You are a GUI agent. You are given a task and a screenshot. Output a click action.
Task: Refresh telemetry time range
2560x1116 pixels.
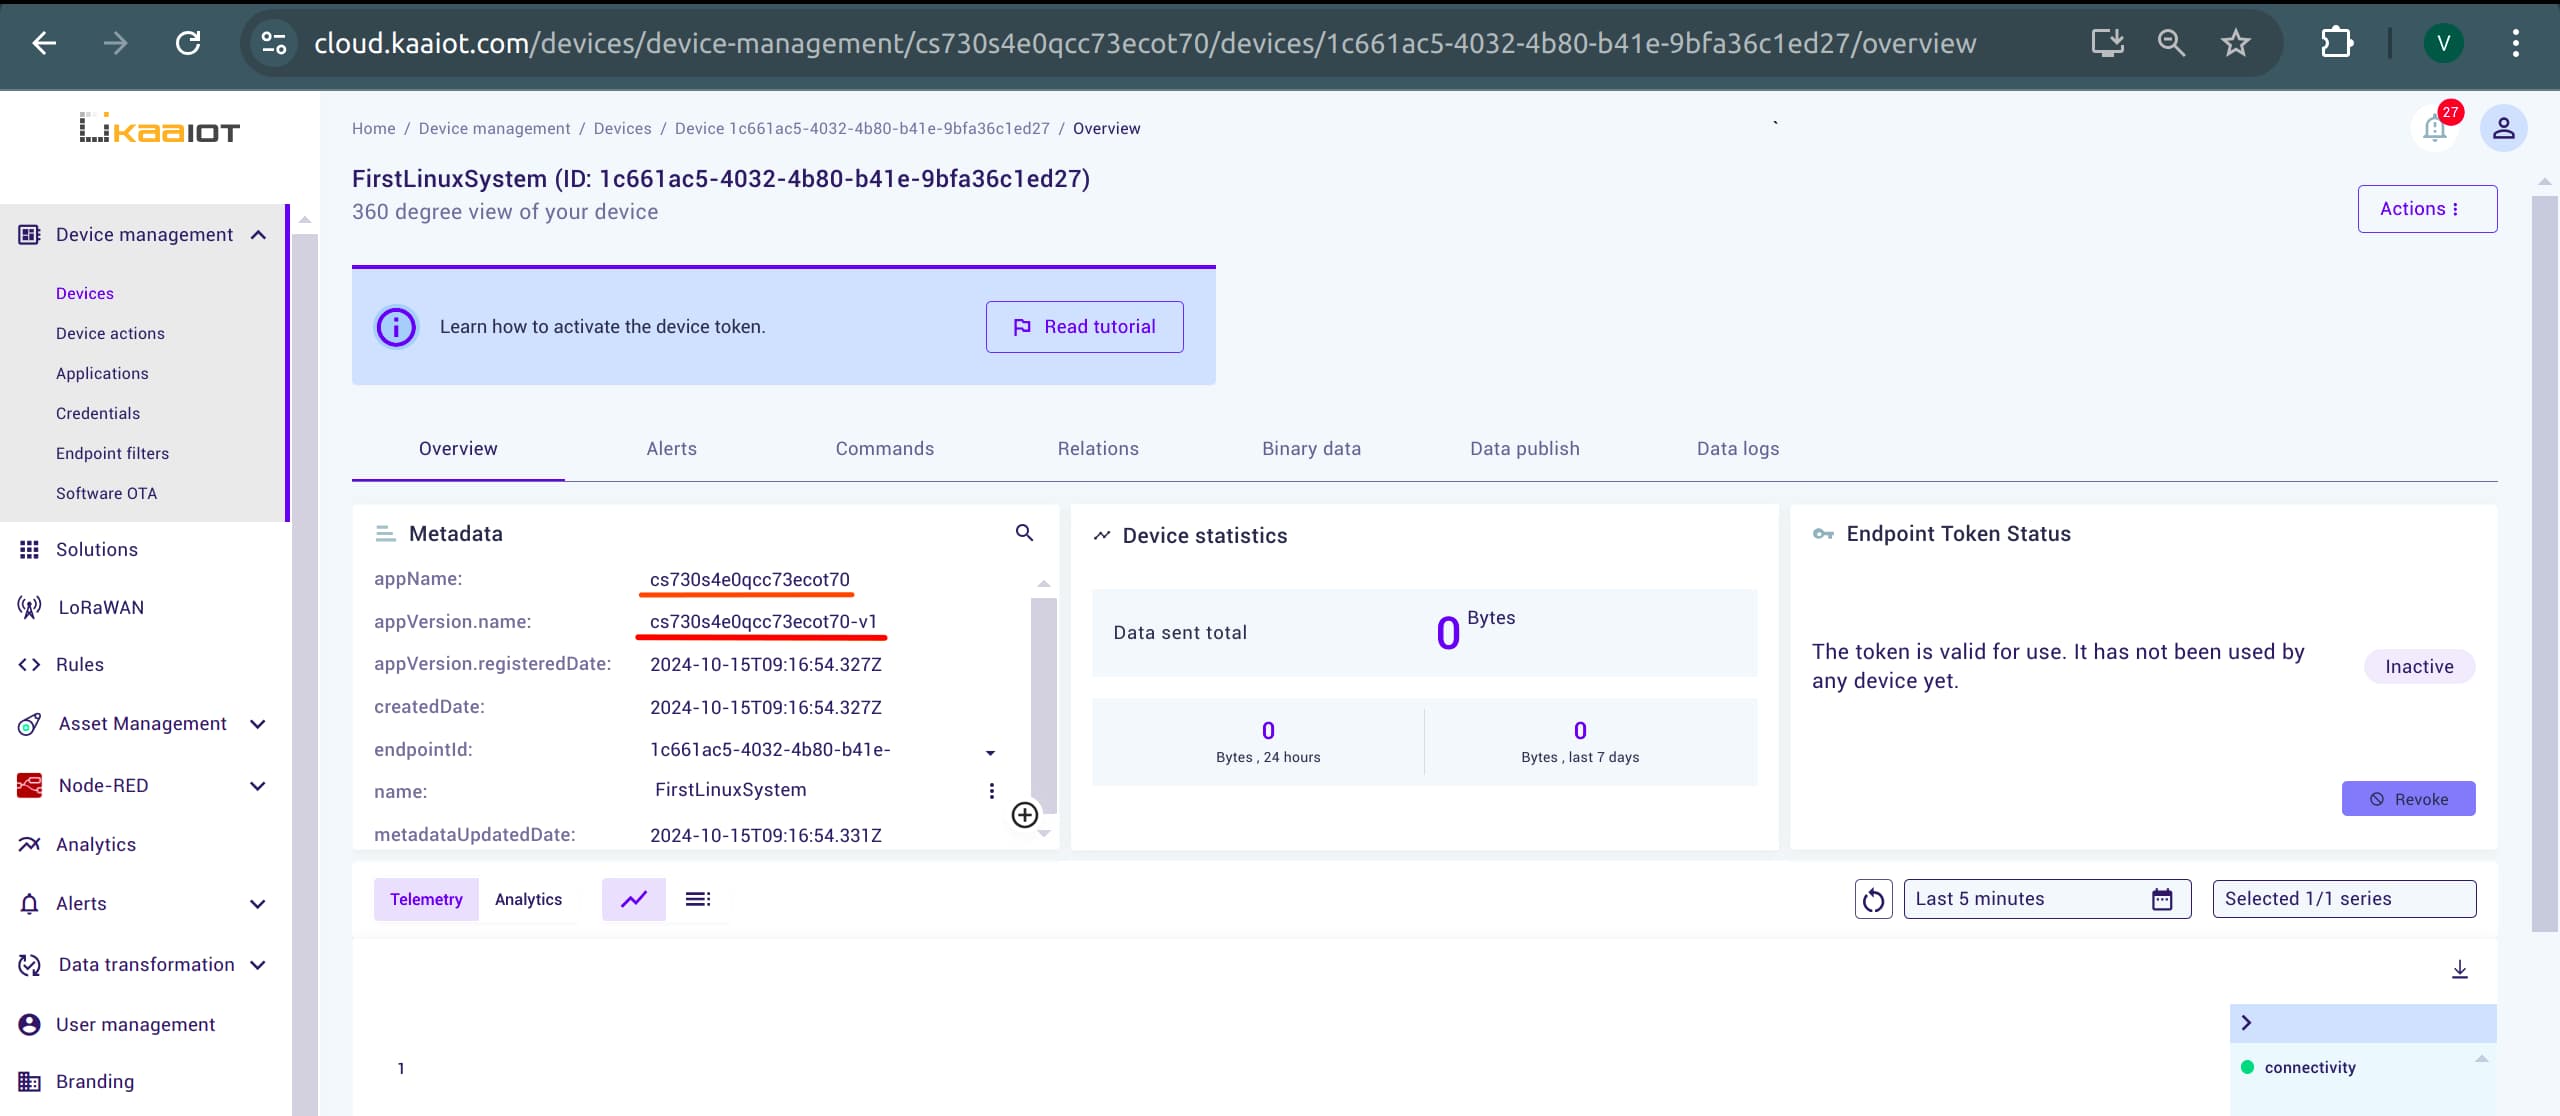tap(1873, 899)
